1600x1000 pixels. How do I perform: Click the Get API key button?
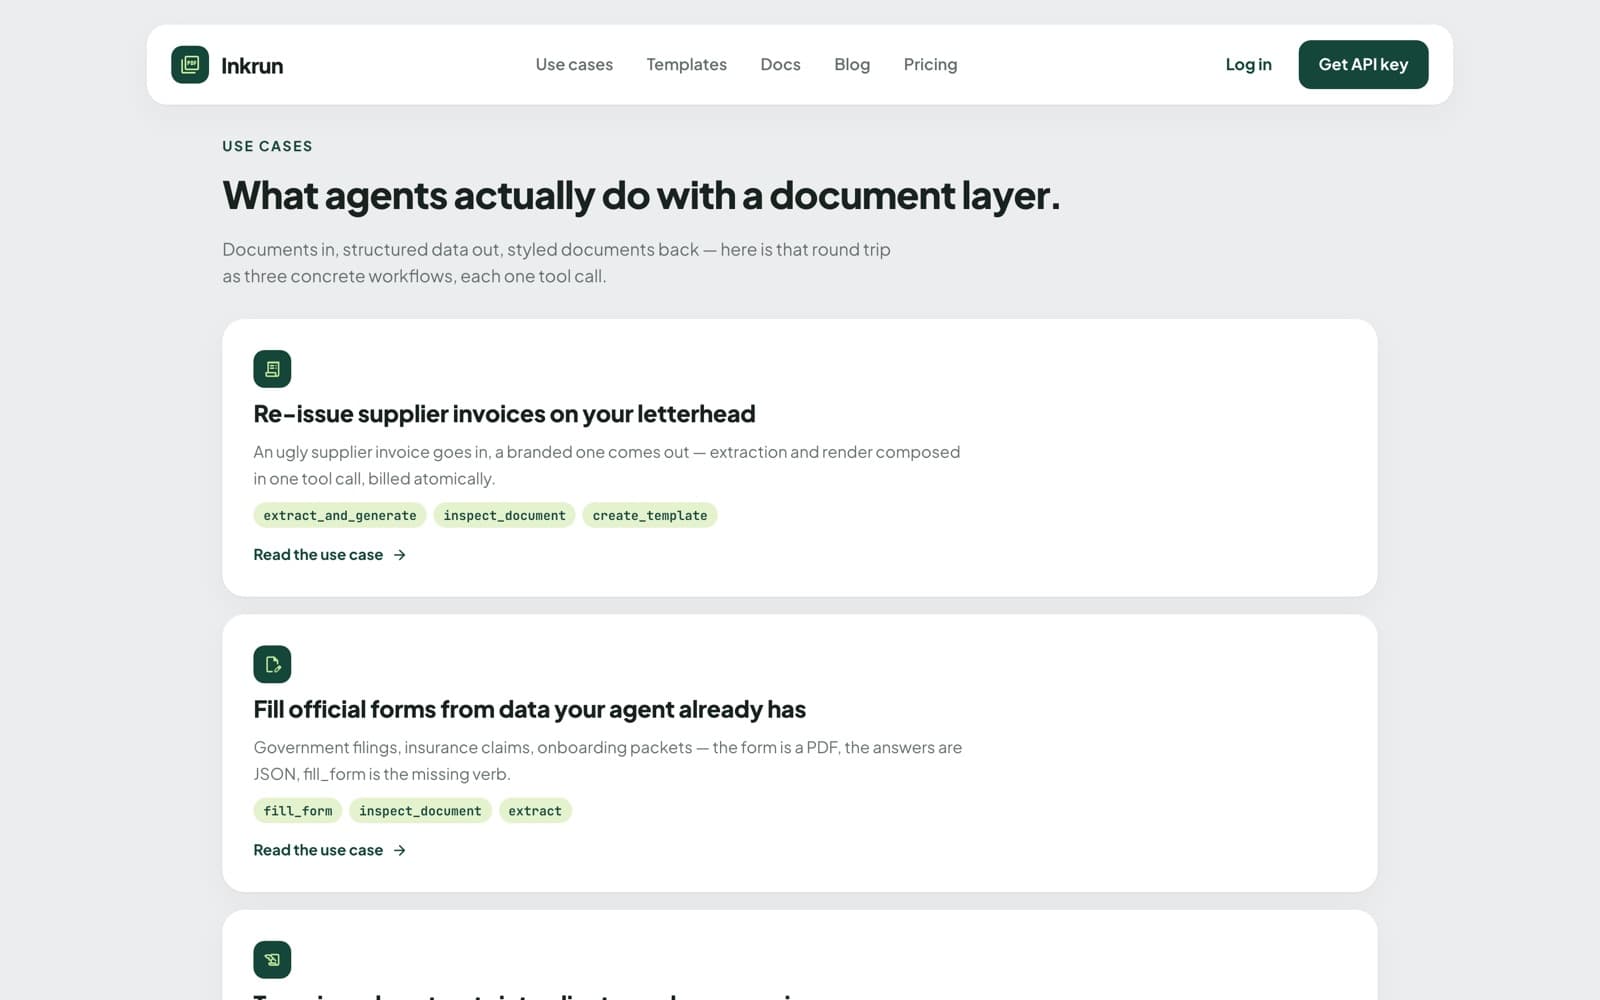[1363, 64]
